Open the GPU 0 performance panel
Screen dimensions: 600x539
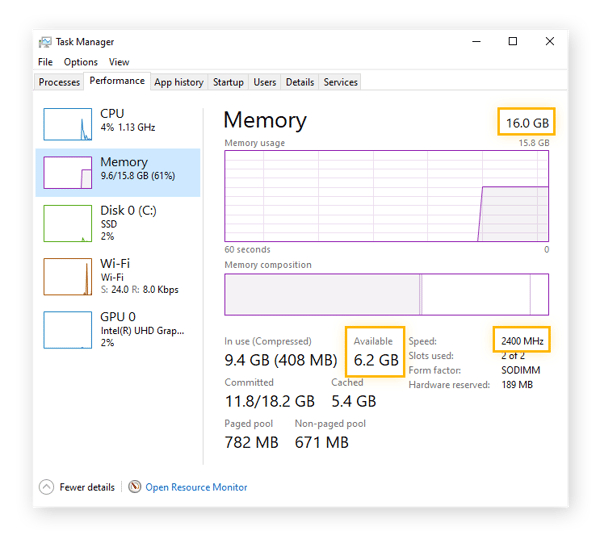[67, 329]
